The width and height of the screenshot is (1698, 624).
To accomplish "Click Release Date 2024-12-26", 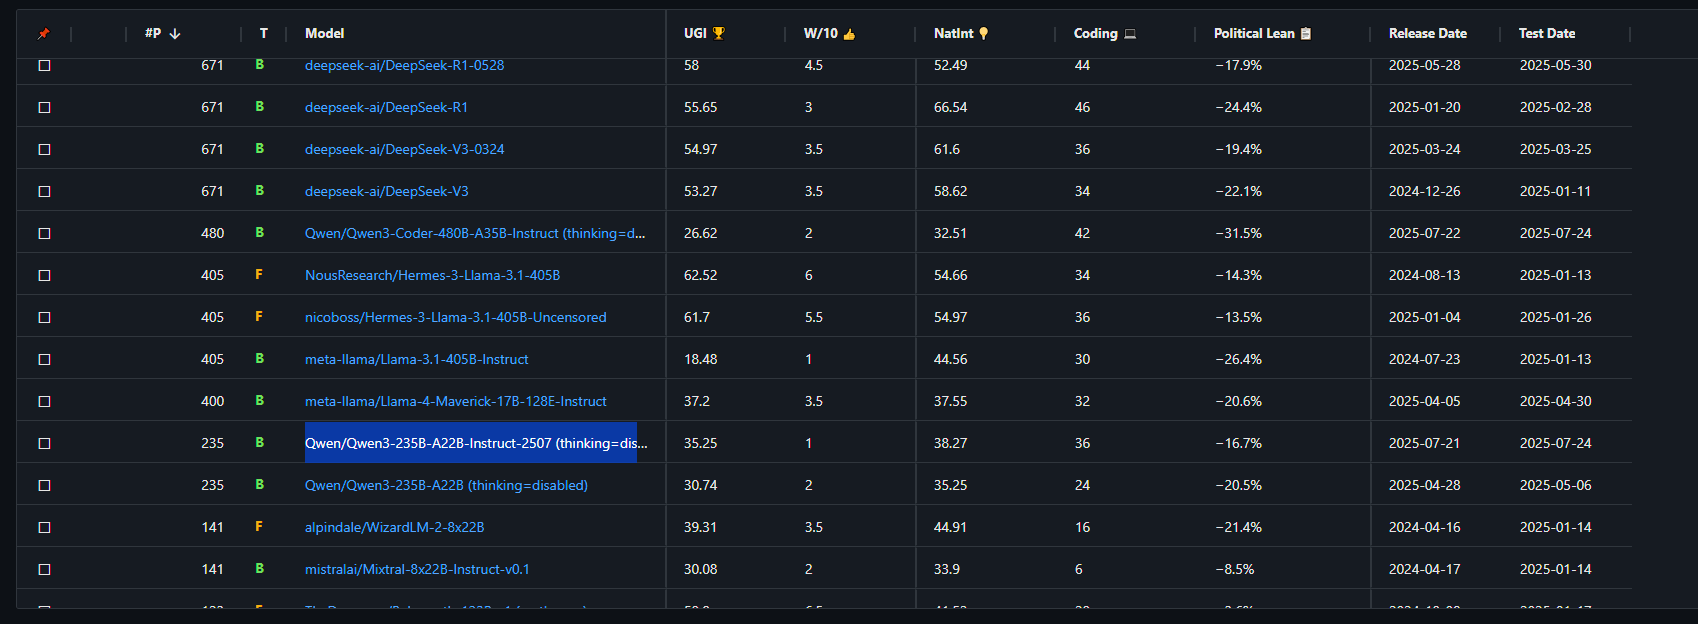I will point(1424,191).
